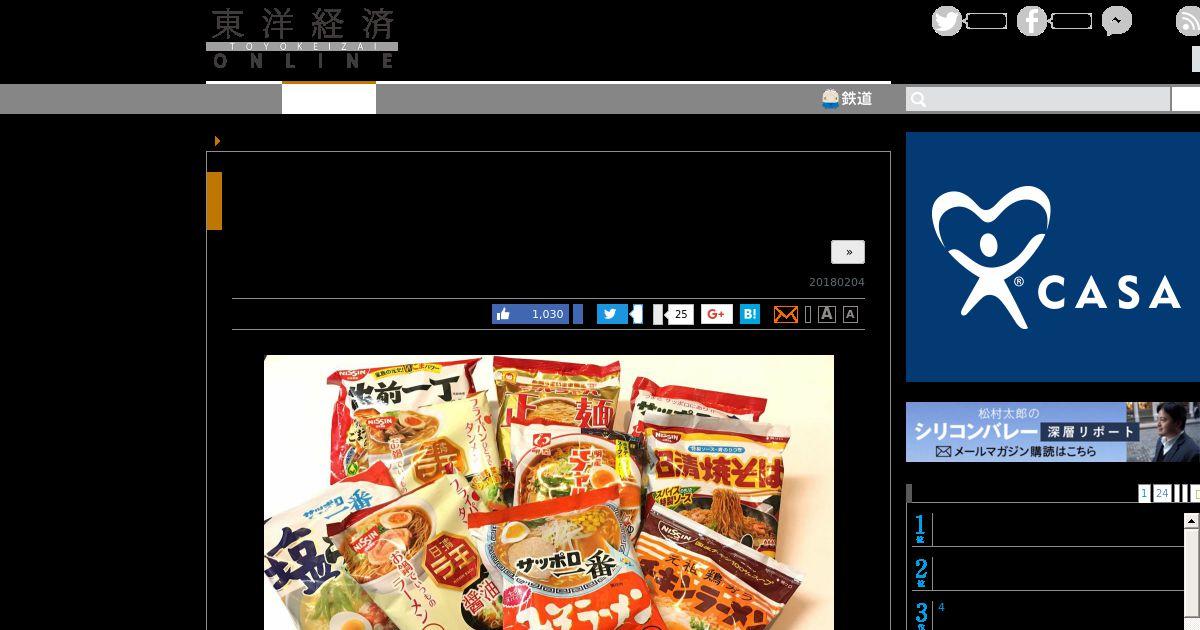
Task: Open the Messenger chat bubble icon
Action: pos(1117,21)
